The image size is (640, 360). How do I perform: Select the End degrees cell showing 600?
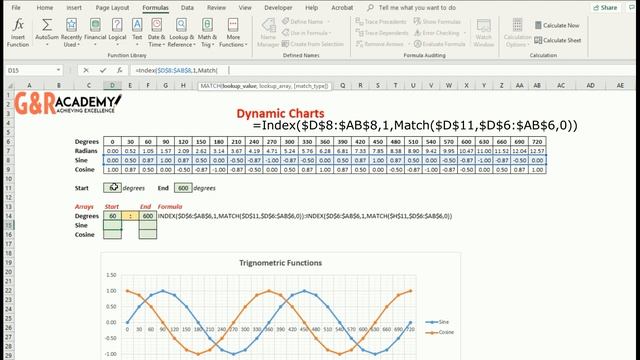click(183, 188)
